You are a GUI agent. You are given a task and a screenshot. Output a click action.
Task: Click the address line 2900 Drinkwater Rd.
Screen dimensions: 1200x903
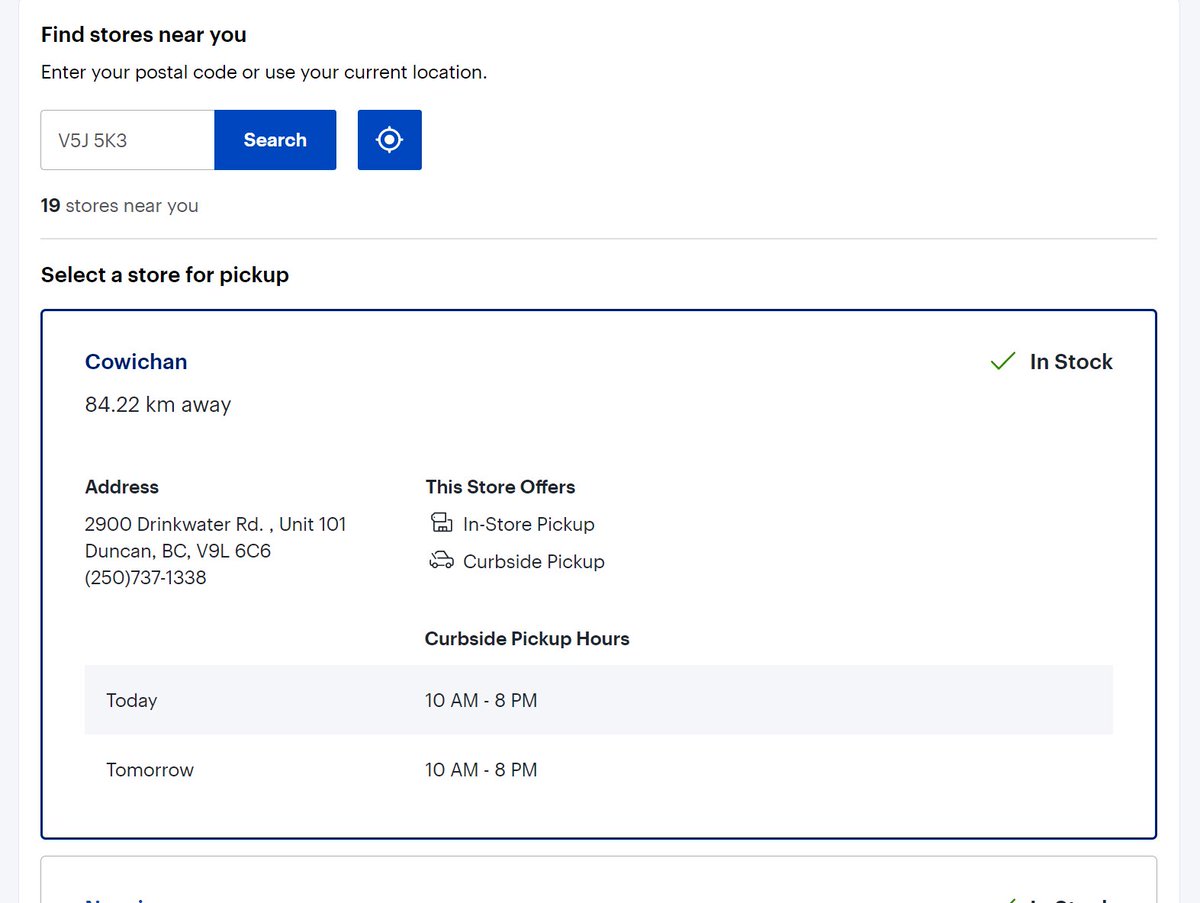[216, 524]
